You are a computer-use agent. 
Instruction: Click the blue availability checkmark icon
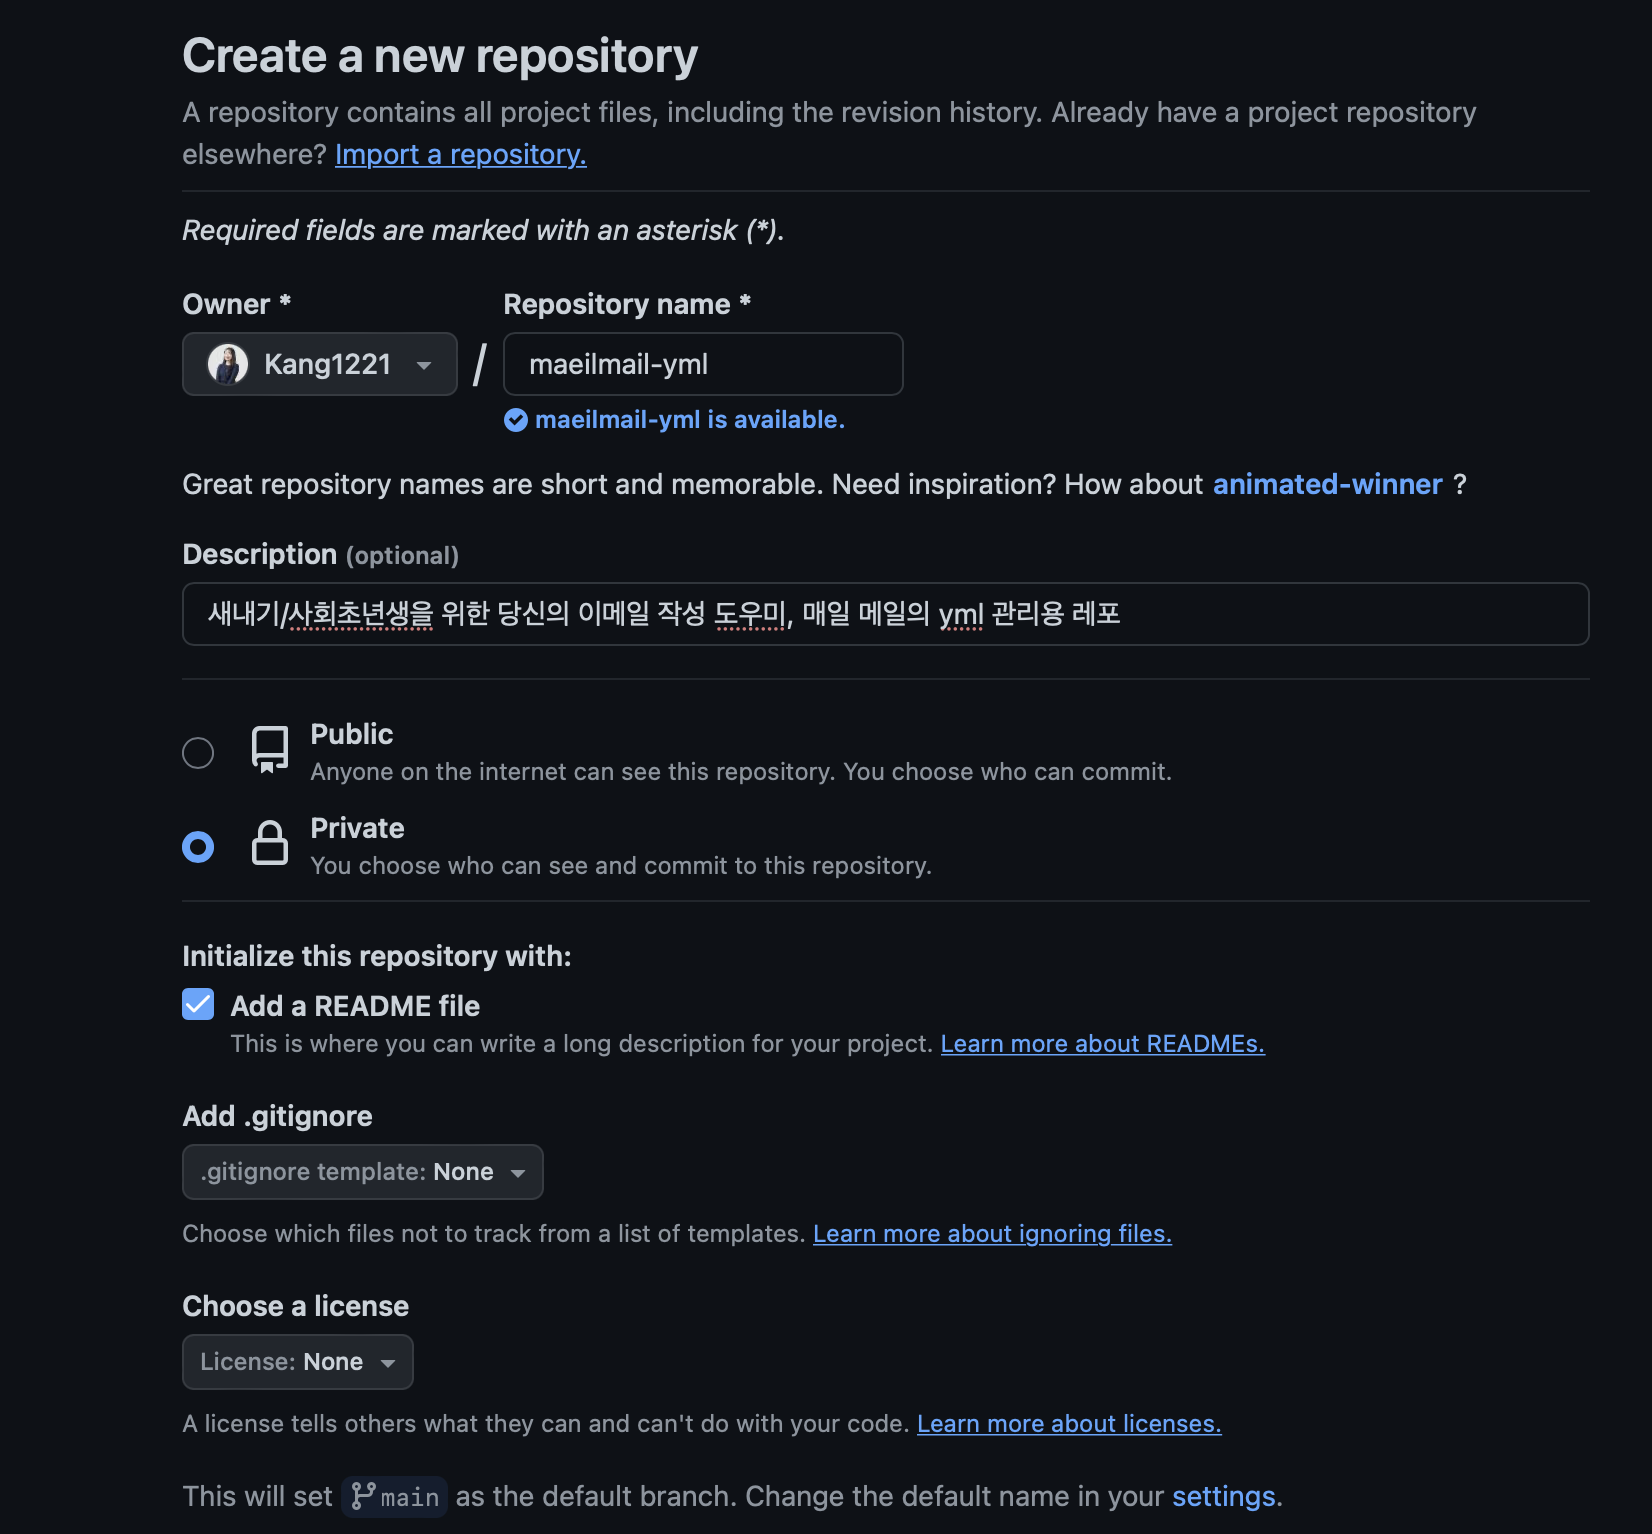(516, 420)
